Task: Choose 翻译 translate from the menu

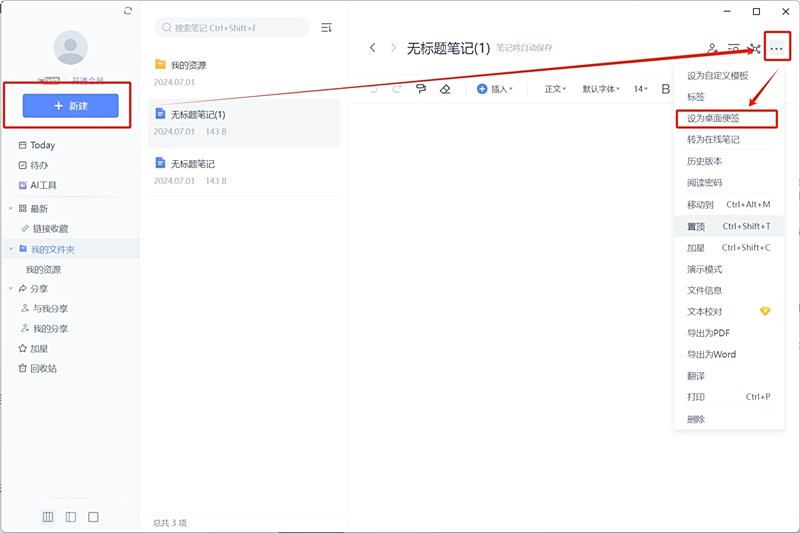Action: 729,376
